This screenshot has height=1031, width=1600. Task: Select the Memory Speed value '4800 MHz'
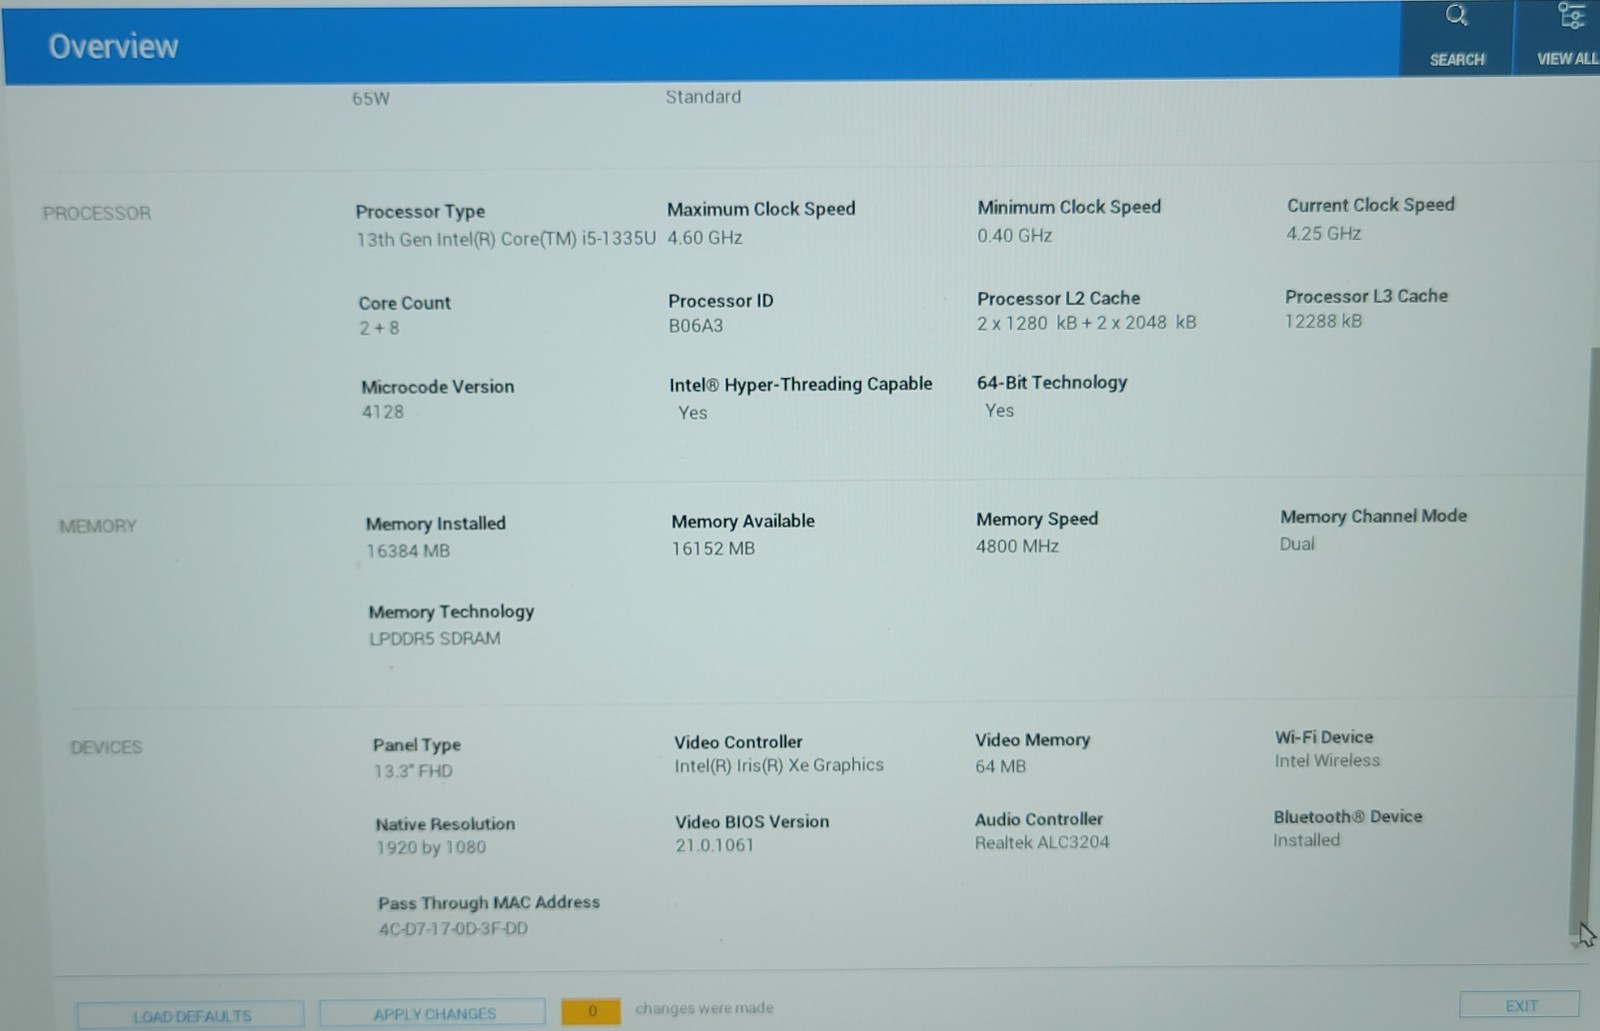(1017, 546)
